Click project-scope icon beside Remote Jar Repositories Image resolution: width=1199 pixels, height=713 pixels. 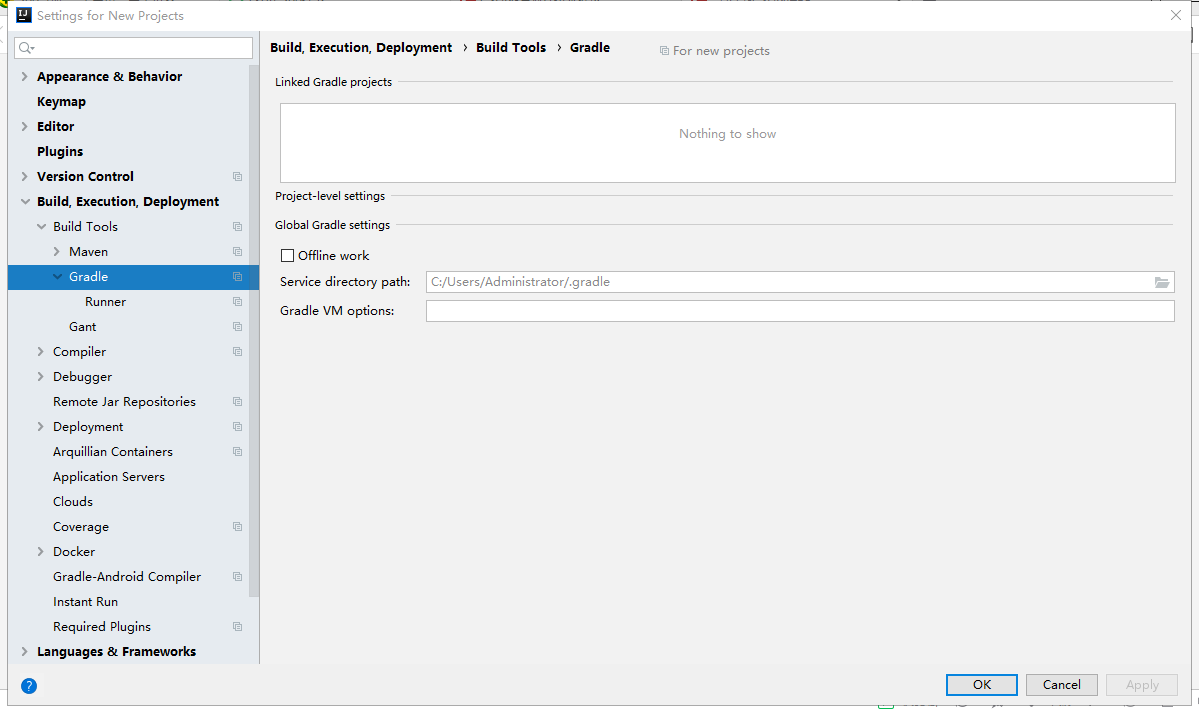pos(238,402)
